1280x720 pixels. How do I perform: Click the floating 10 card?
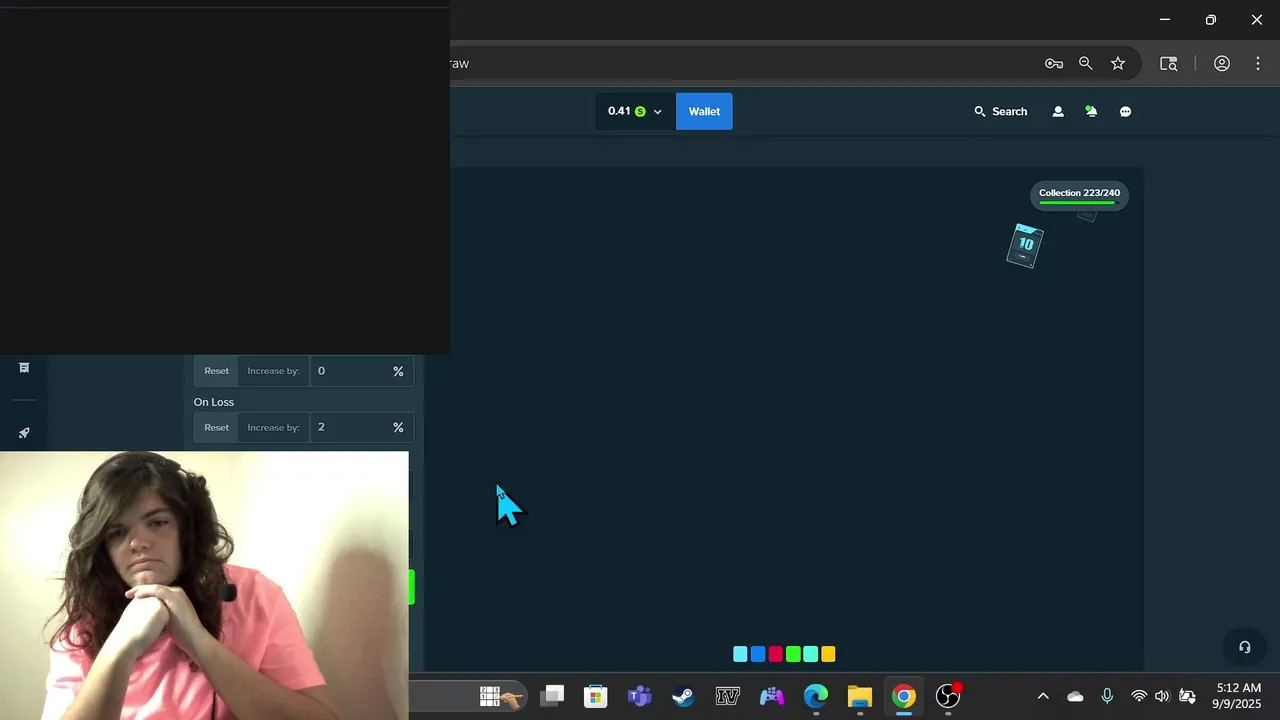point(1025,246)
